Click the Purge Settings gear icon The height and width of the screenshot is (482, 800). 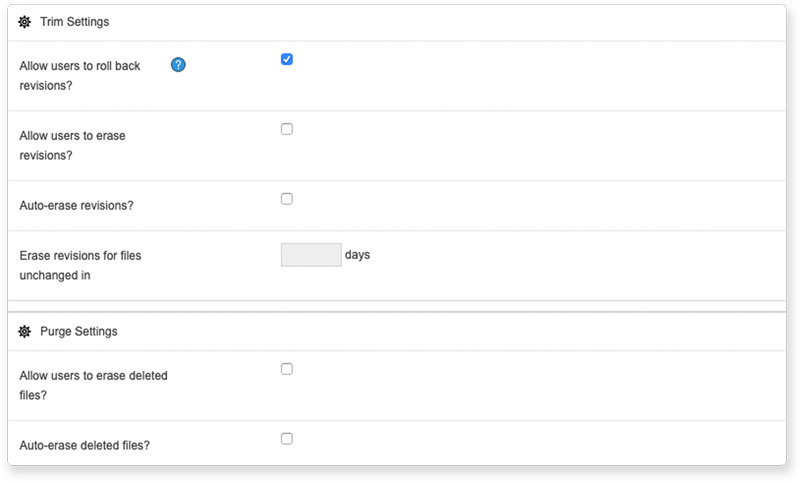(25, 331)
